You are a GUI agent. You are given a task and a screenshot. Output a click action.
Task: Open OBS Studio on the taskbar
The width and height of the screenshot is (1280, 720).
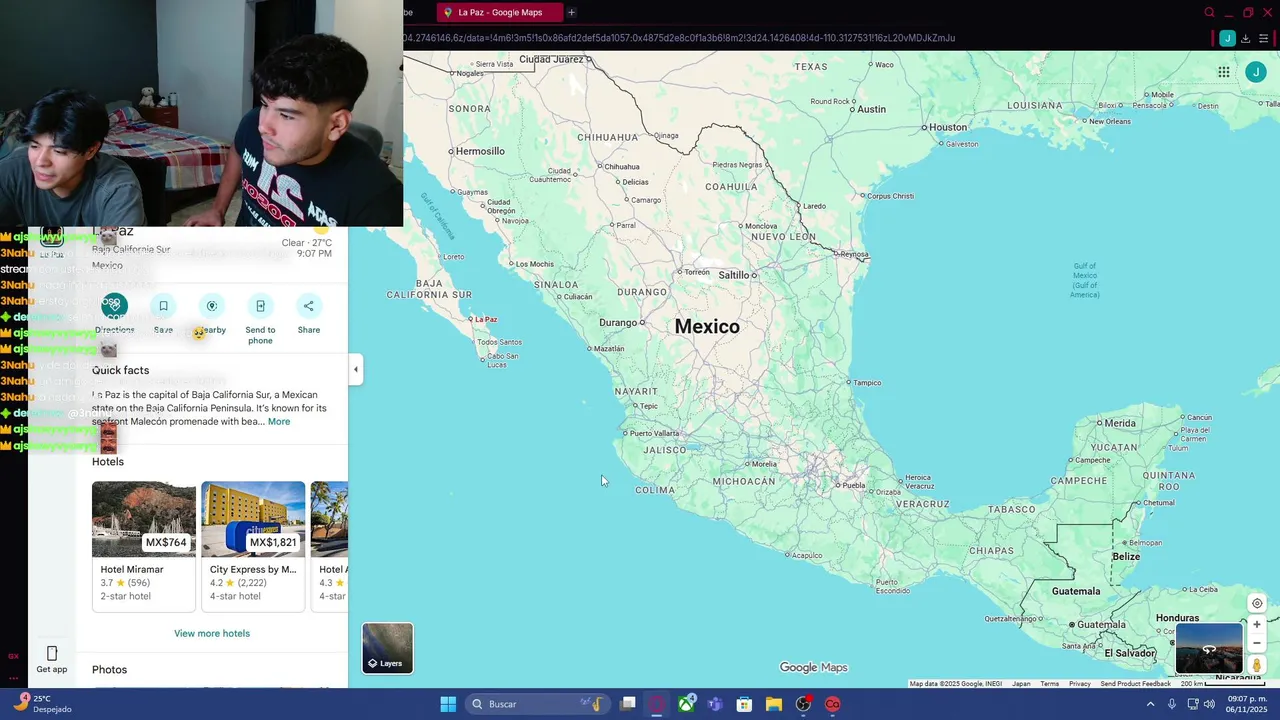(803, 704)
